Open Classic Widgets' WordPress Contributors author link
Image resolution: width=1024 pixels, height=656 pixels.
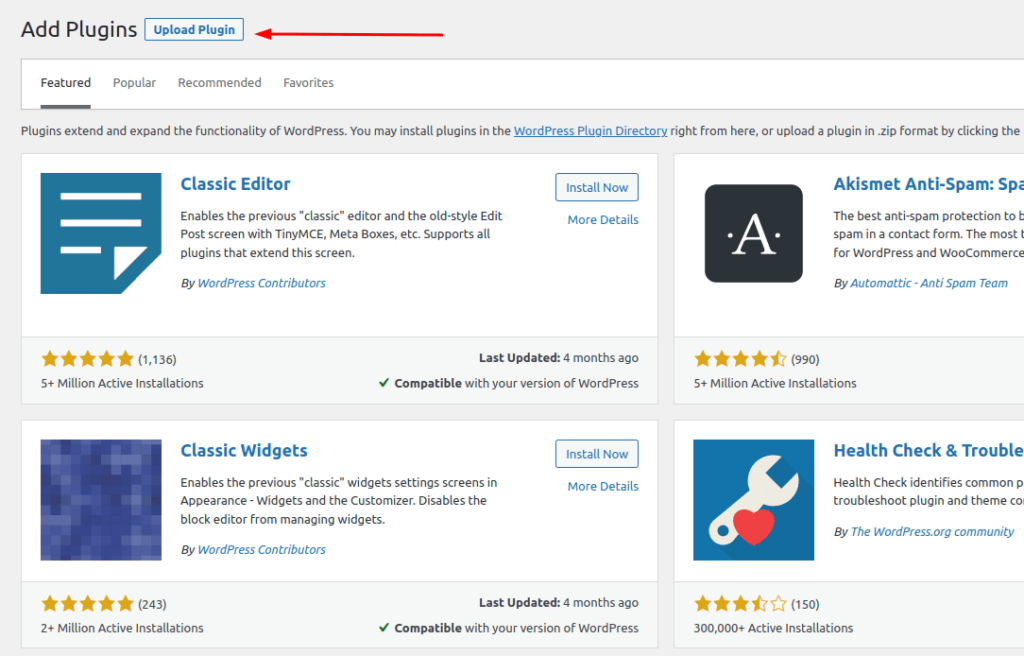[x=261, y=549]
